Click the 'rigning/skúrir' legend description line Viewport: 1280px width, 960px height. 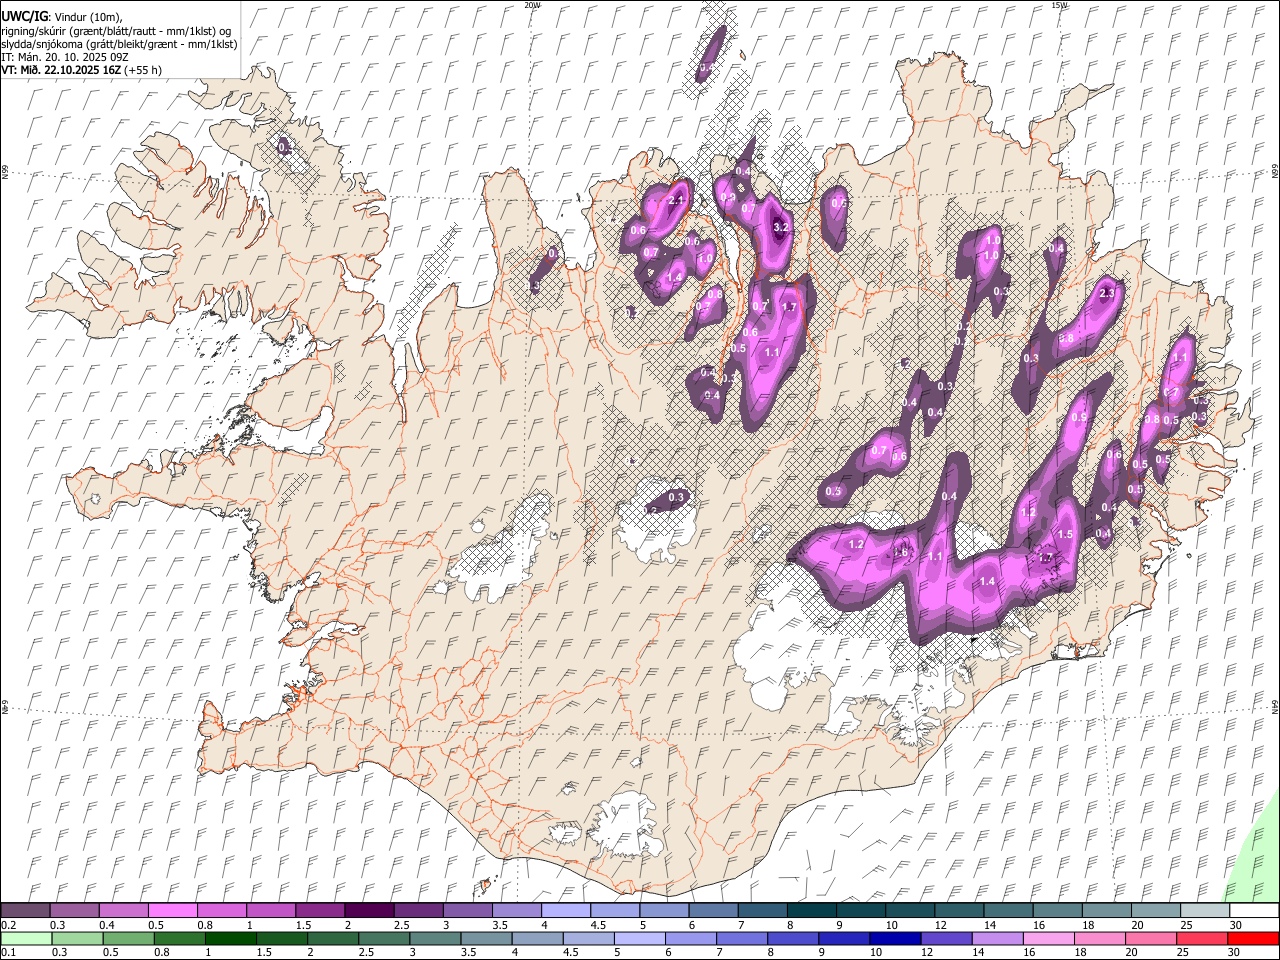pyautogui.click(x=116, y=31)
